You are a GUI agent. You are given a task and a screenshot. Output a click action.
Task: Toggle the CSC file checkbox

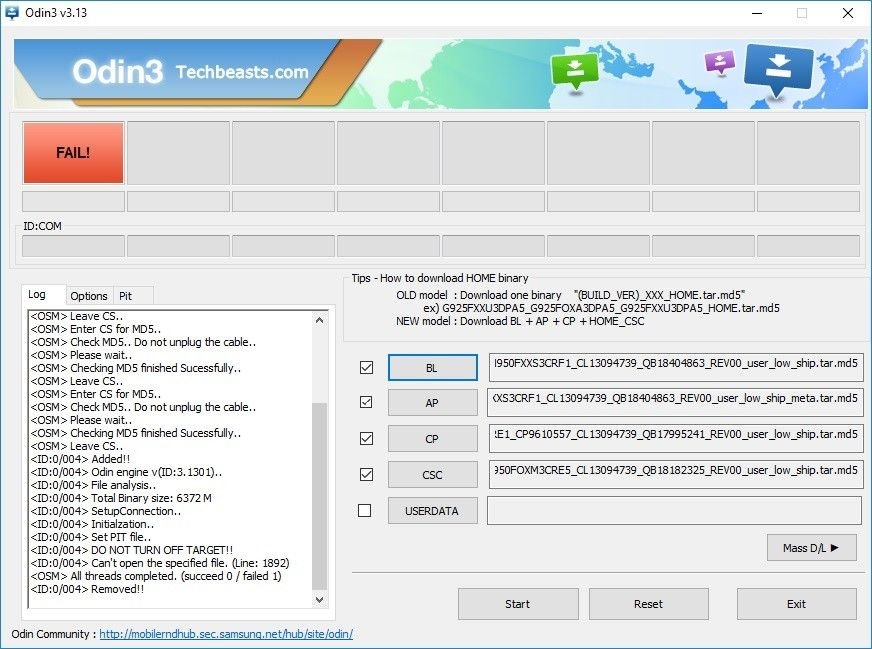coord(366,474)
